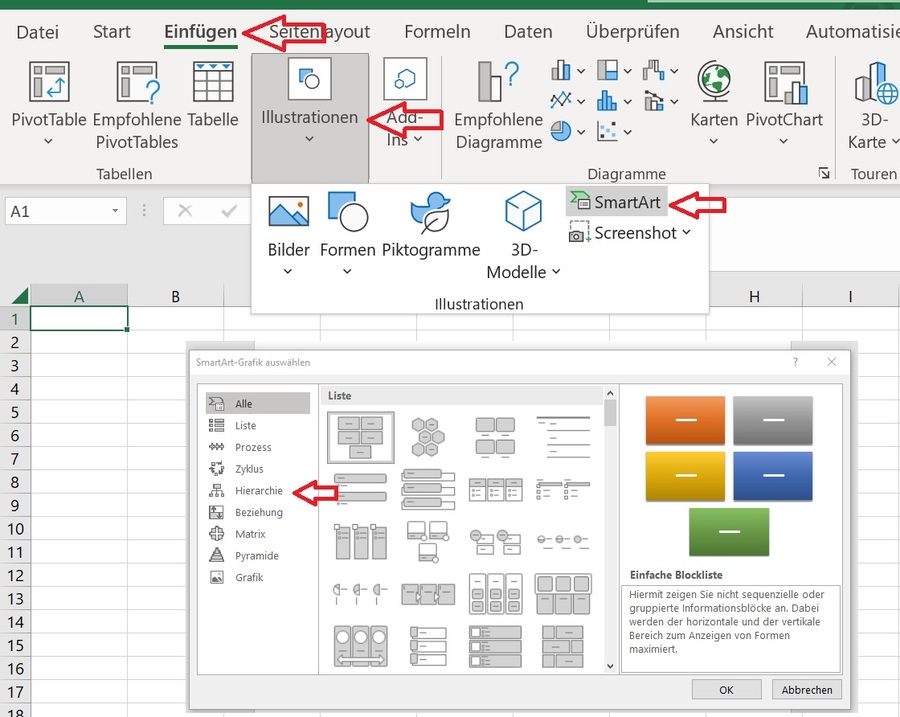Select Hierarchie category in SmartArt dialog
900x717 pixels.
coord(258,491)
